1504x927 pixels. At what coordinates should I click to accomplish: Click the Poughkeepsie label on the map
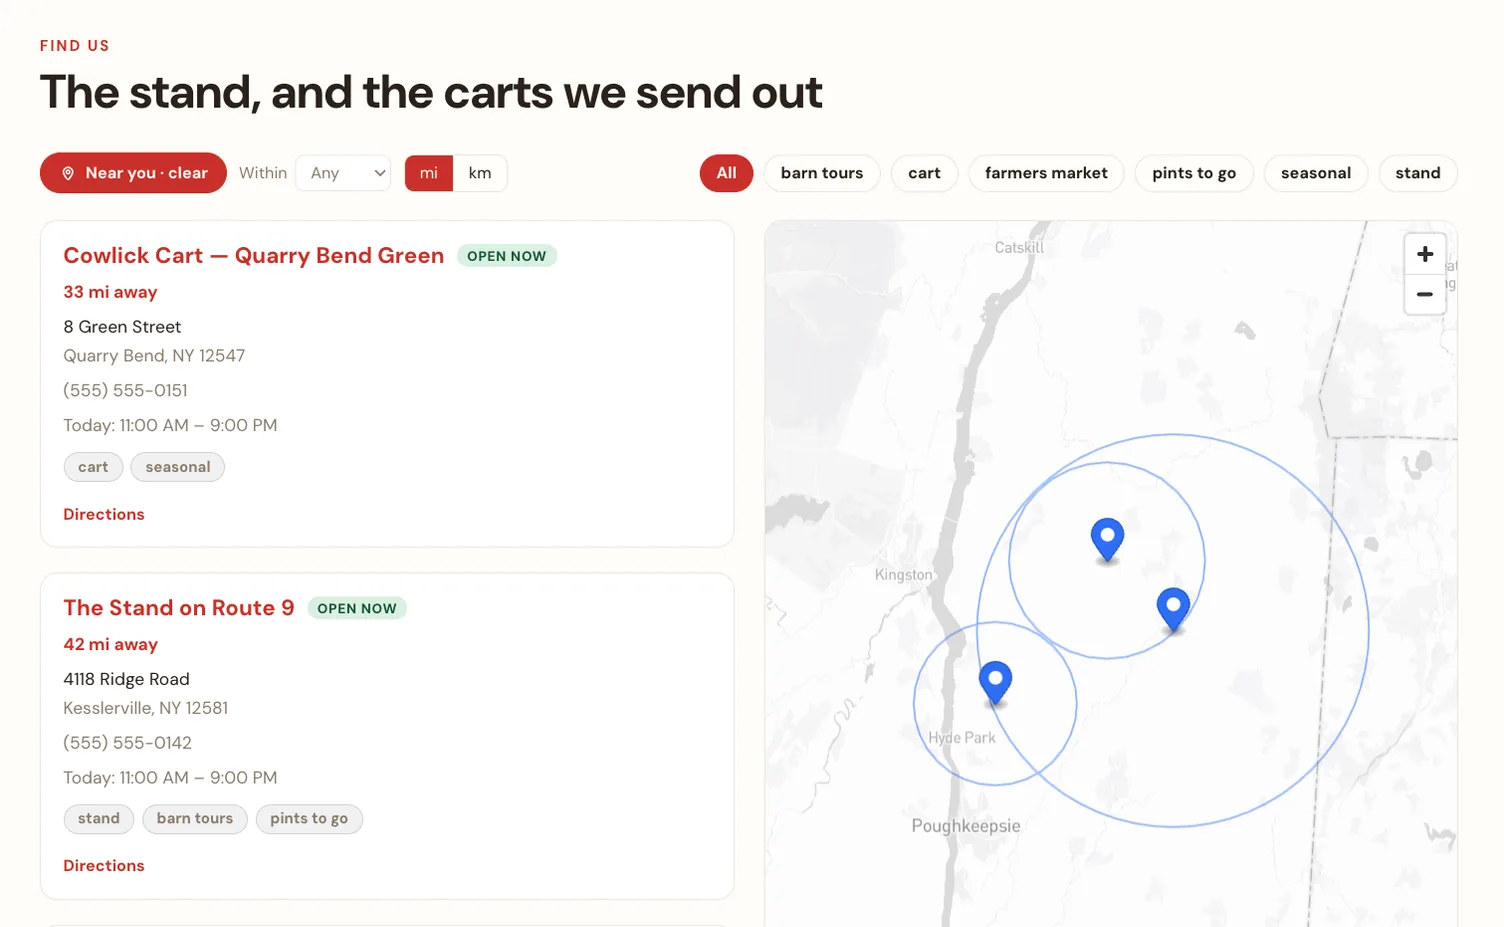(966, 826)
